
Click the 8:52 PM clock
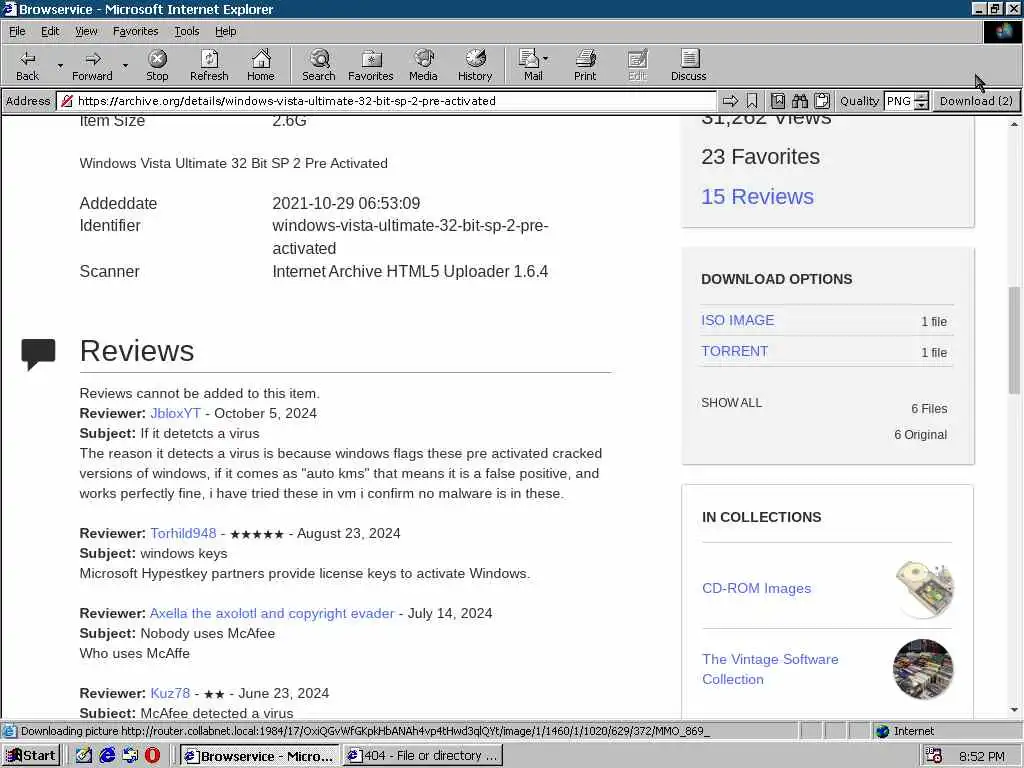[x=982, y=756]
